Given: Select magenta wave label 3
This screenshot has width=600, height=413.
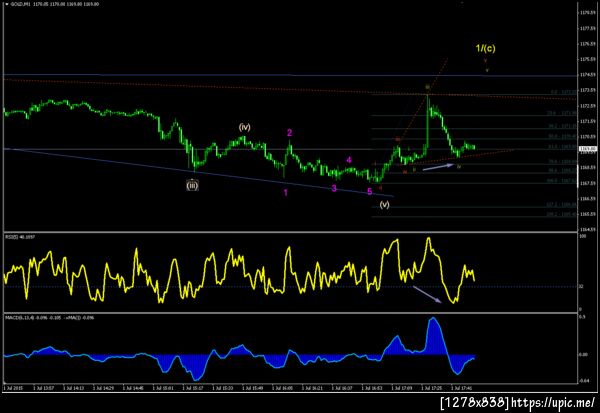Looking at the screenshot, I should 334,188.
